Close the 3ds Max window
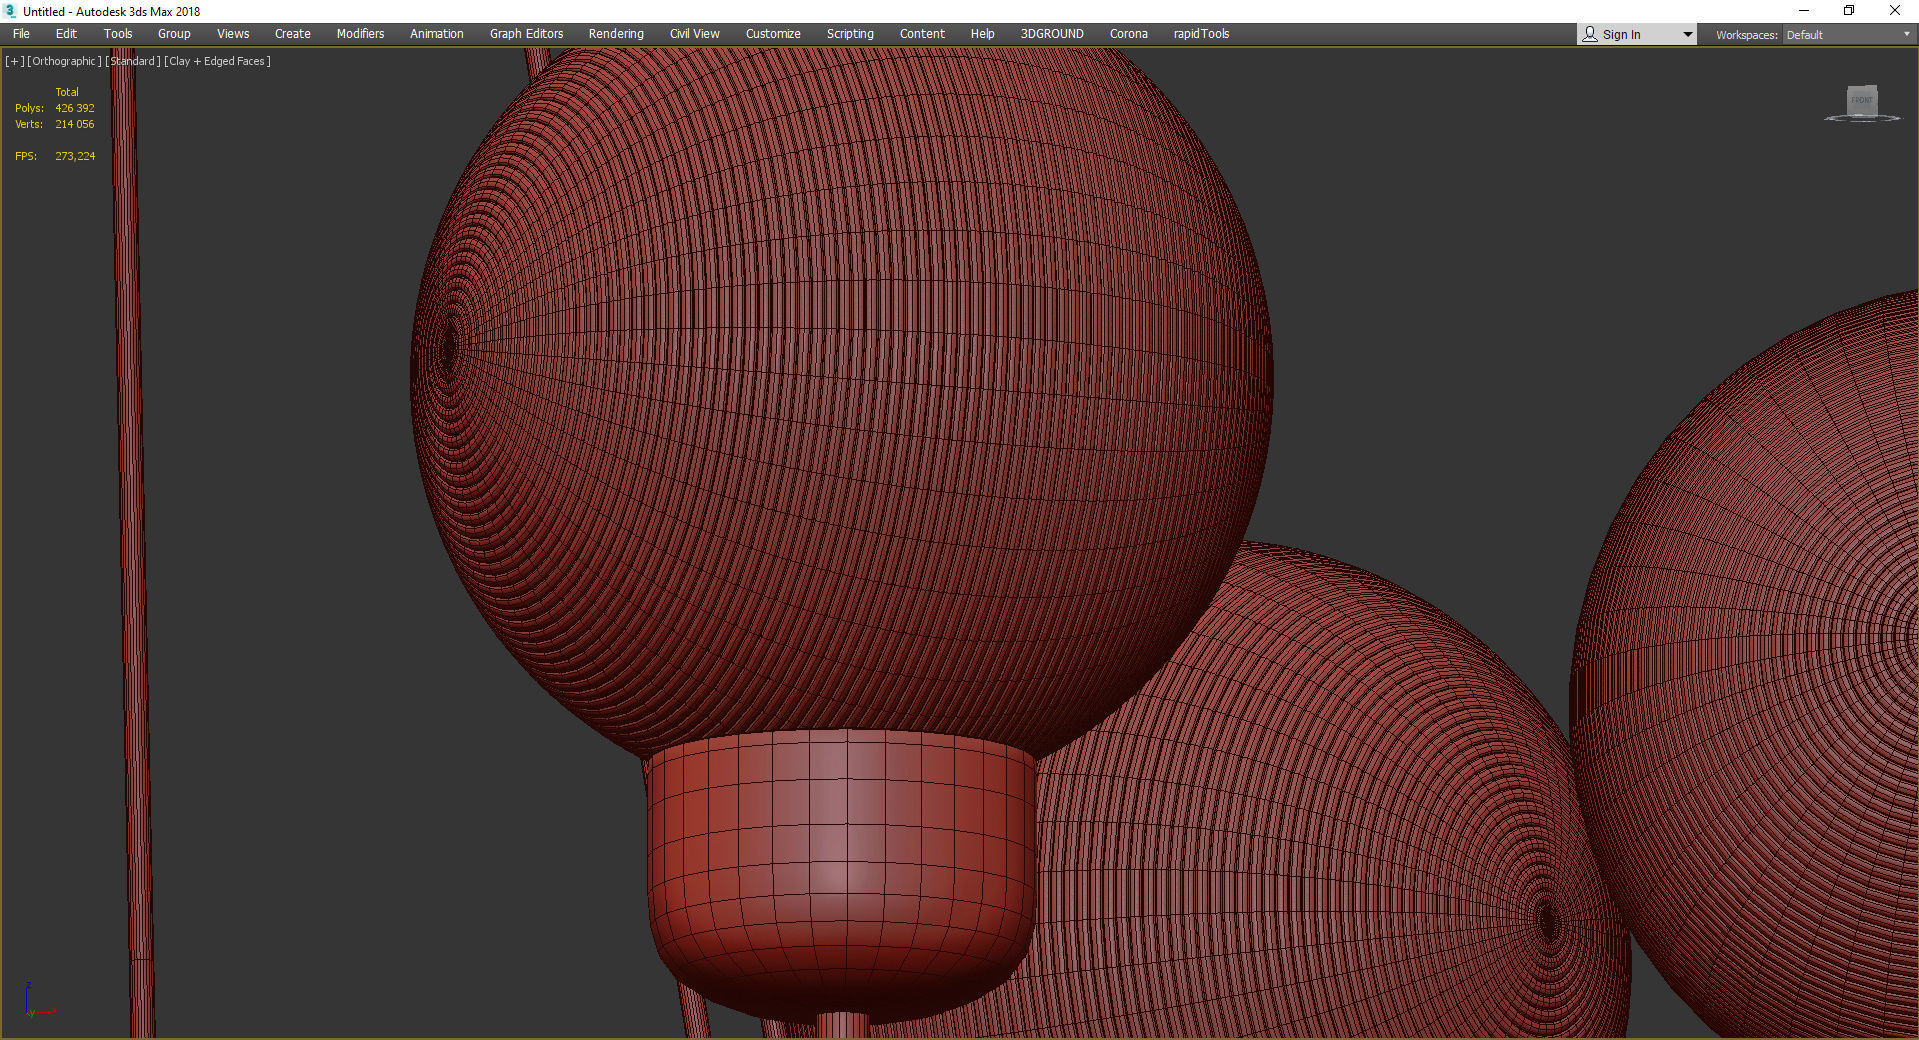Viewport: 1919px width, 1040px height. point(1895,11)
